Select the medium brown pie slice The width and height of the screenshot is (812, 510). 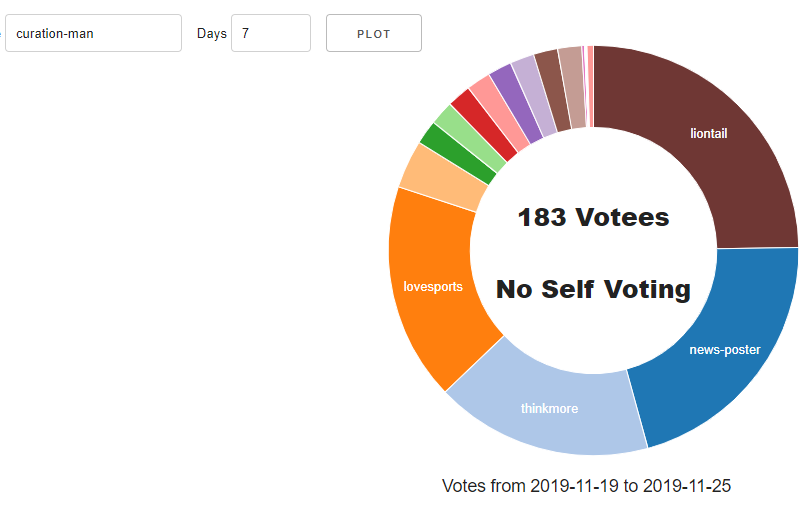click(552, 91)
